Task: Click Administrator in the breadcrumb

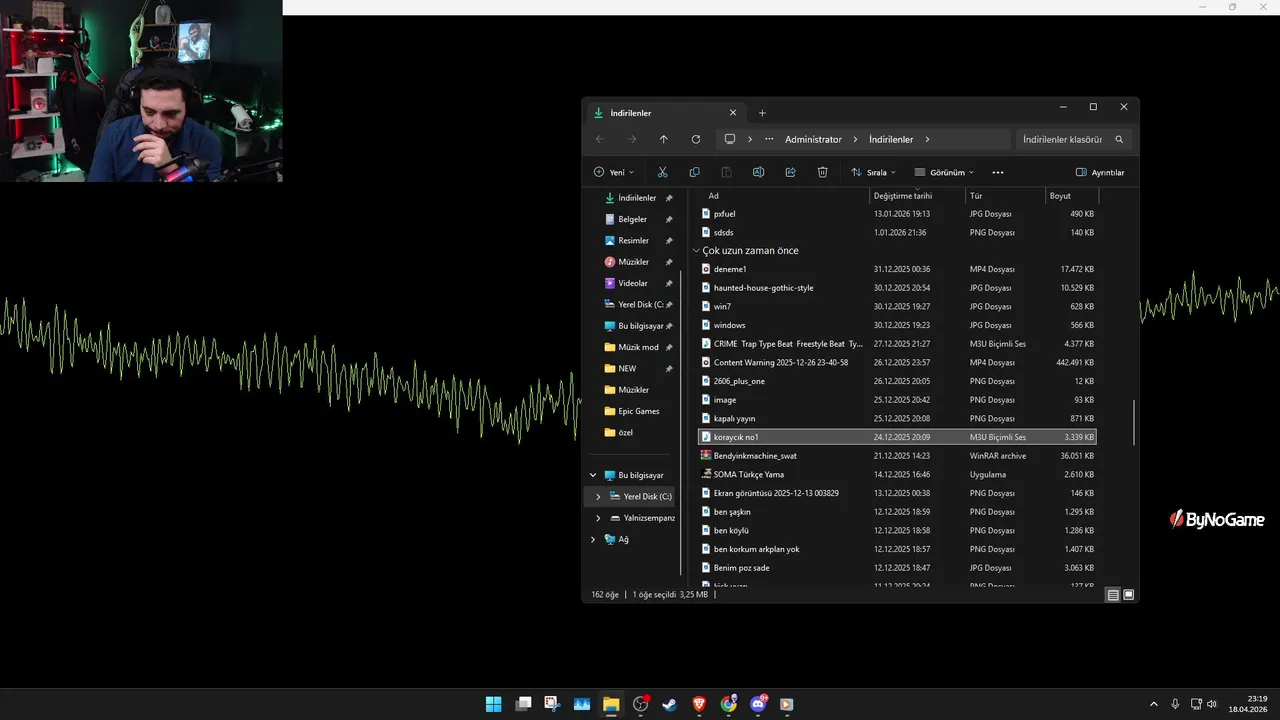Action: (813, 139)
